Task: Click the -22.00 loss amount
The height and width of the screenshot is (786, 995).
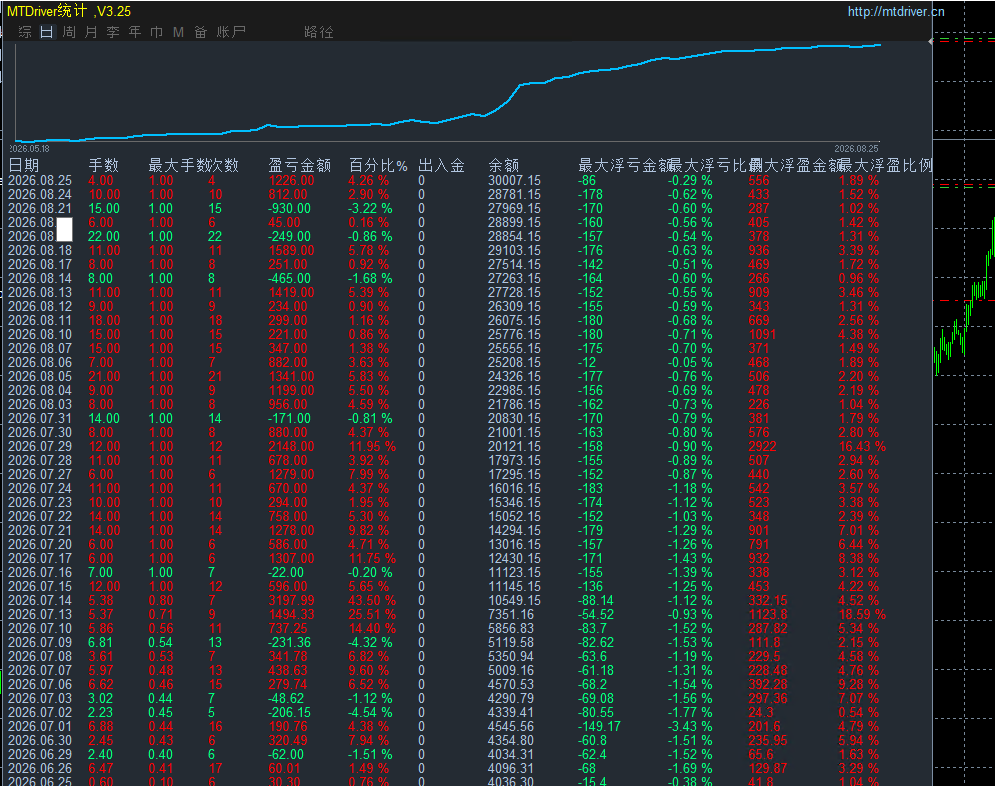Action: [x=286, y=572]
